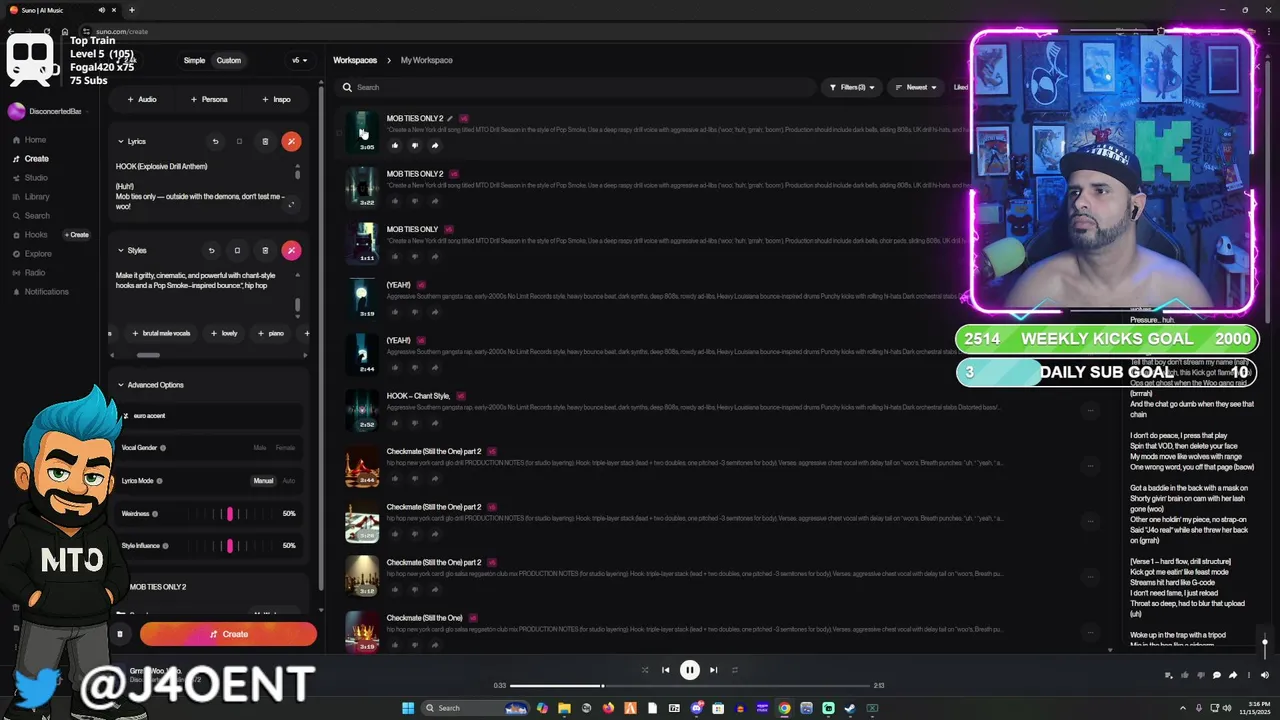1280x720 pixels.
Task: Go to Home in the sidebar
Action: 30,140
